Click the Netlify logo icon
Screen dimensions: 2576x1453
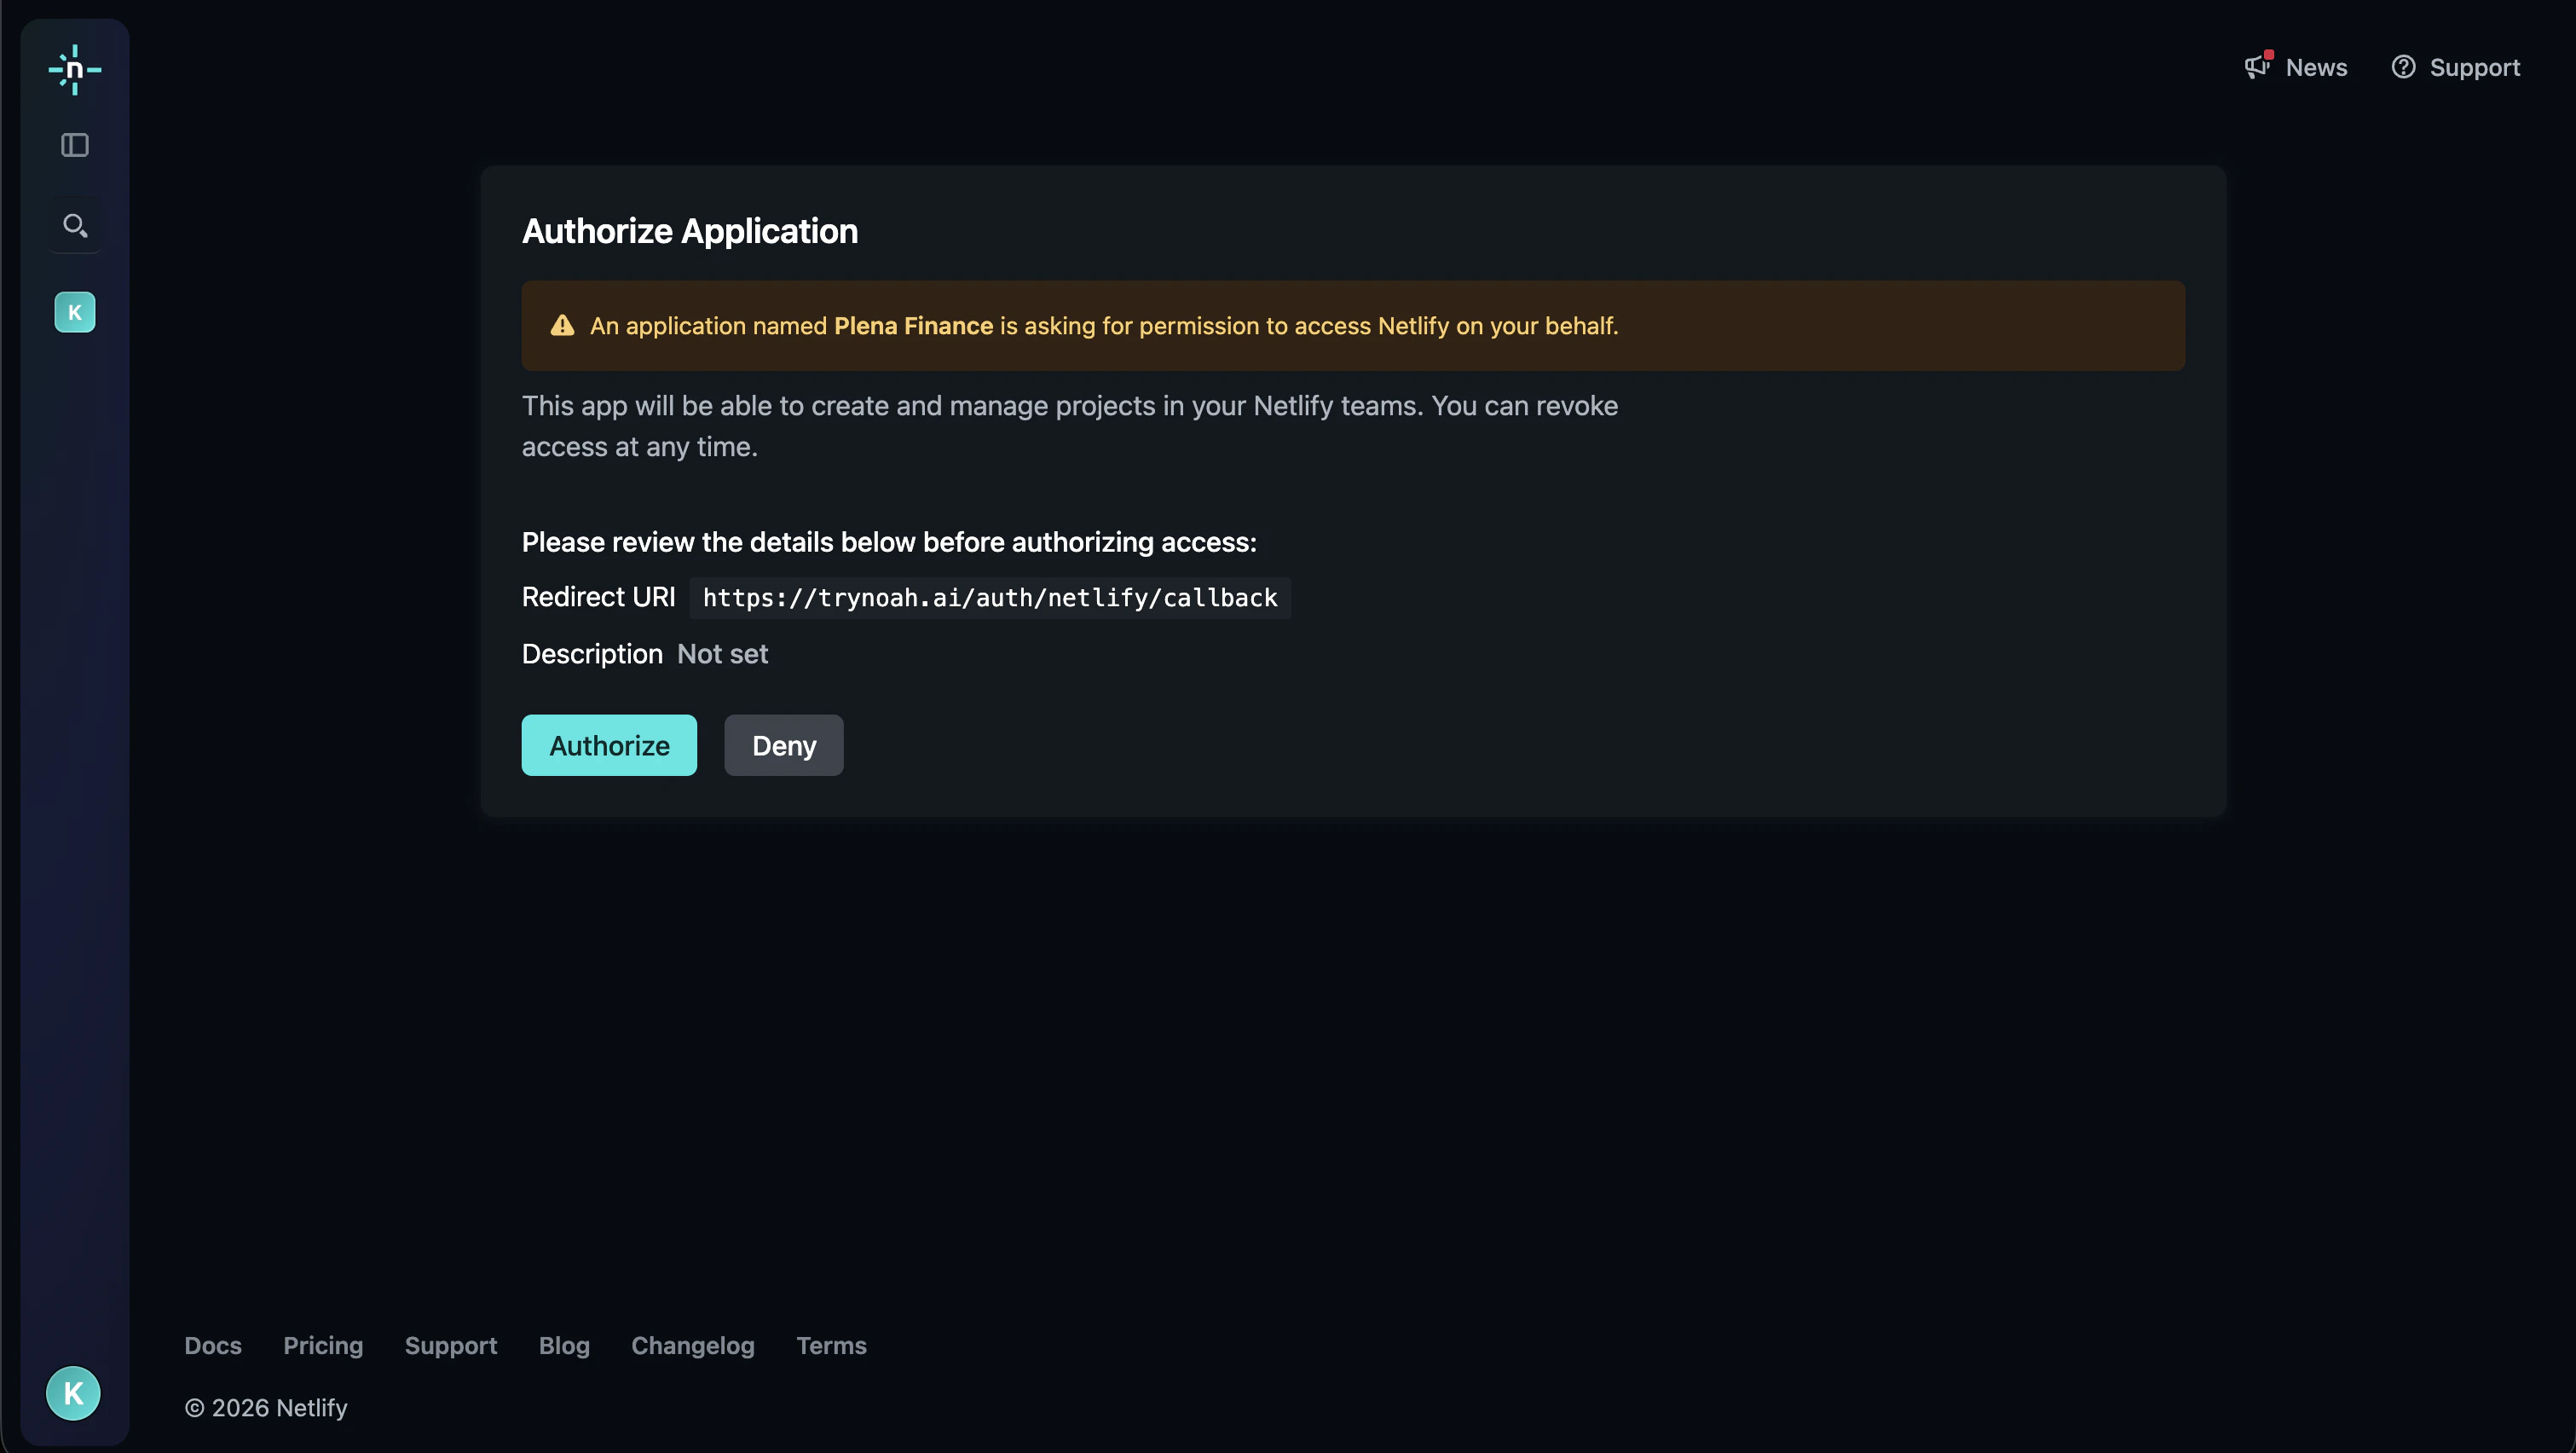tap(75, 69)
